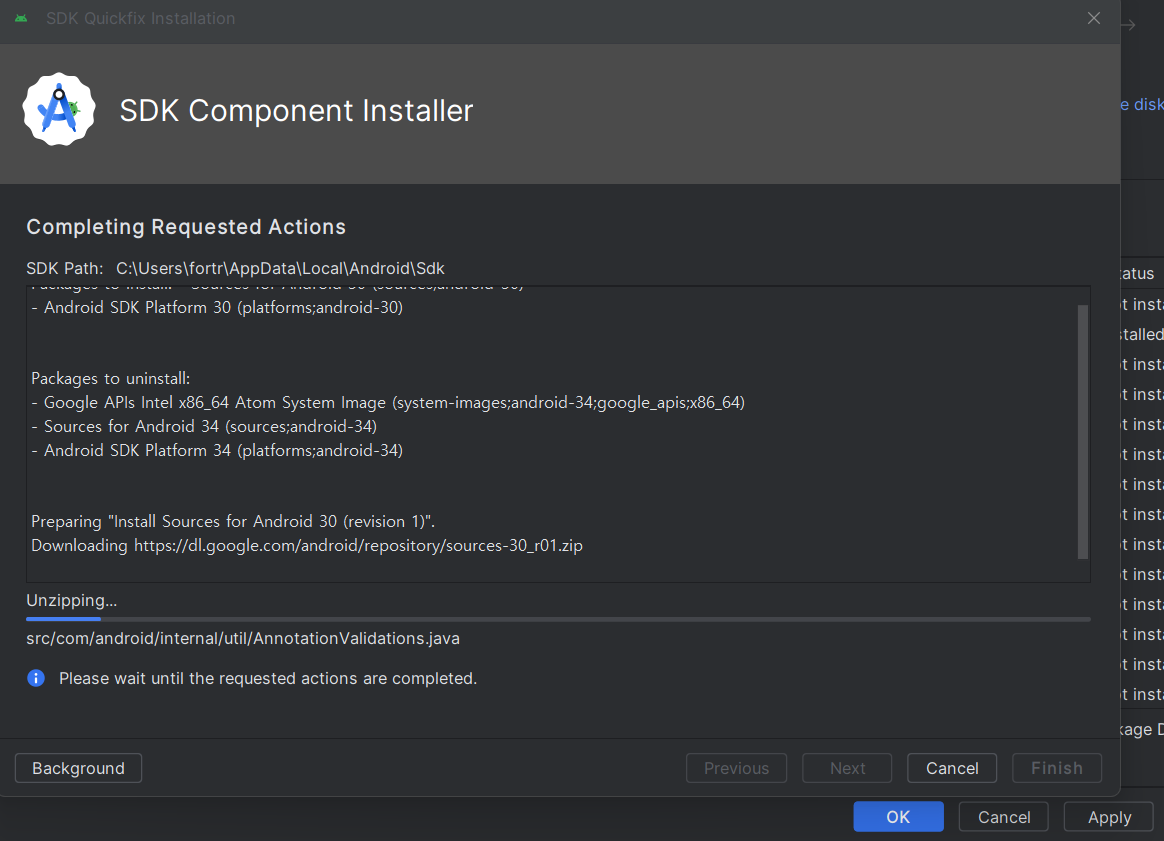Click the 'Android SDK Platform 30' line
1164x841 pixels.
[x=217, y=307]
